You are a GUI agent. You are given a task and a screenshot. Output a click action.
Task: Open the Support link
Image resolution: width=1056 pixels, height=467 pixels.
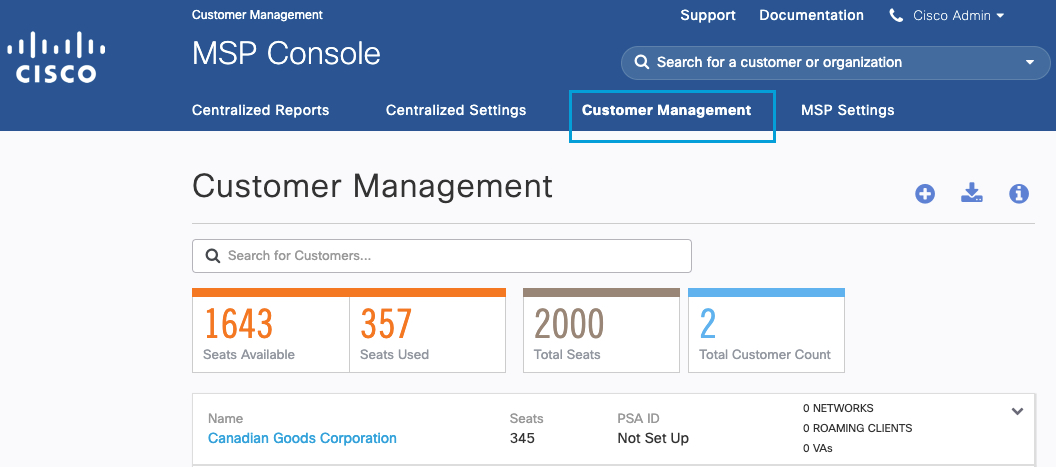click(x=708, y=16)
